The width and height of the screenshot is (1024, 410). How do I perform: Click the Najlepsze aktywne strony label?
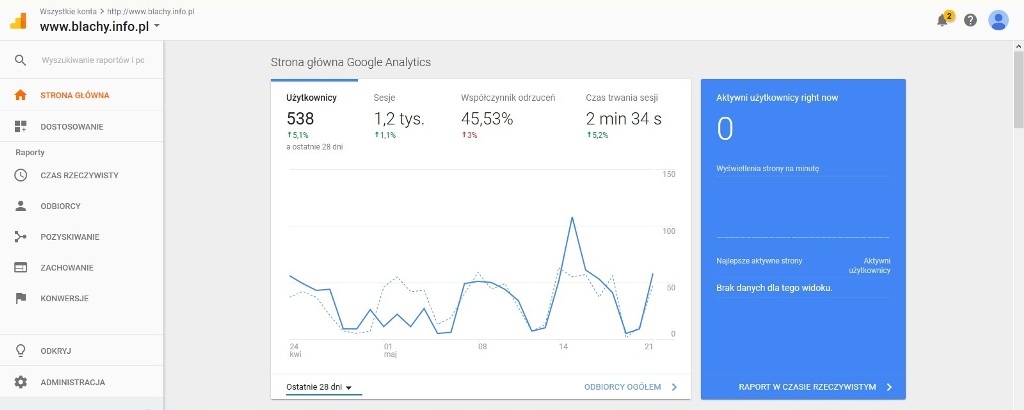[760, 260]
